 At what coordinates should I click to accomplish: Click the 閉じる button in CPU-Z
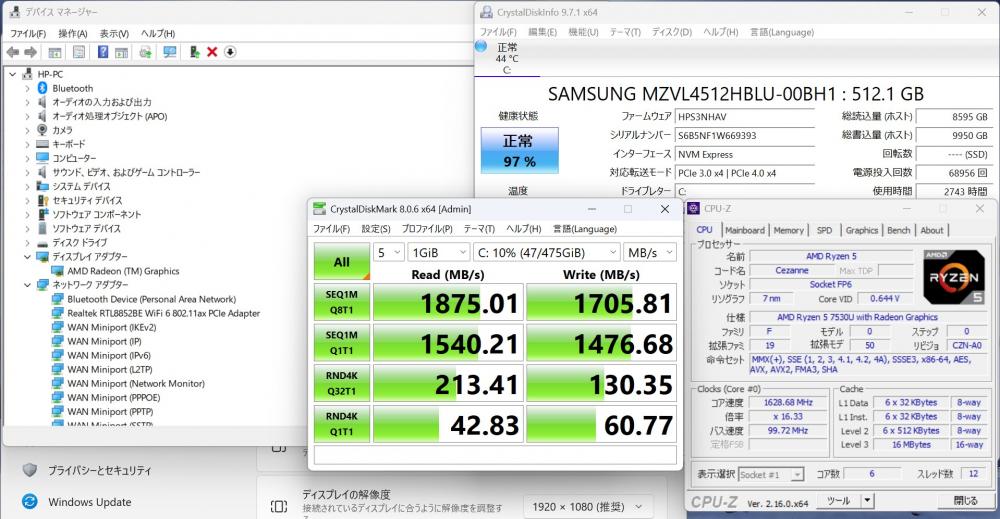[x=965, y=501]
